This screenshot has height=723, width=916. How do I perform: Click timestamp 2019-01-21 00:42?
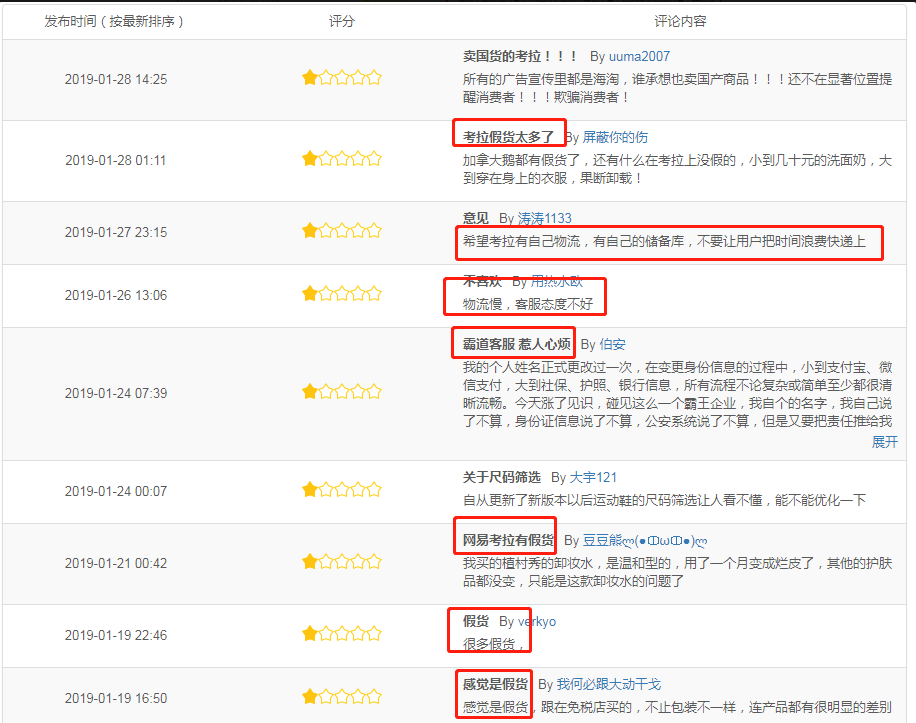[x=116, y=564]
